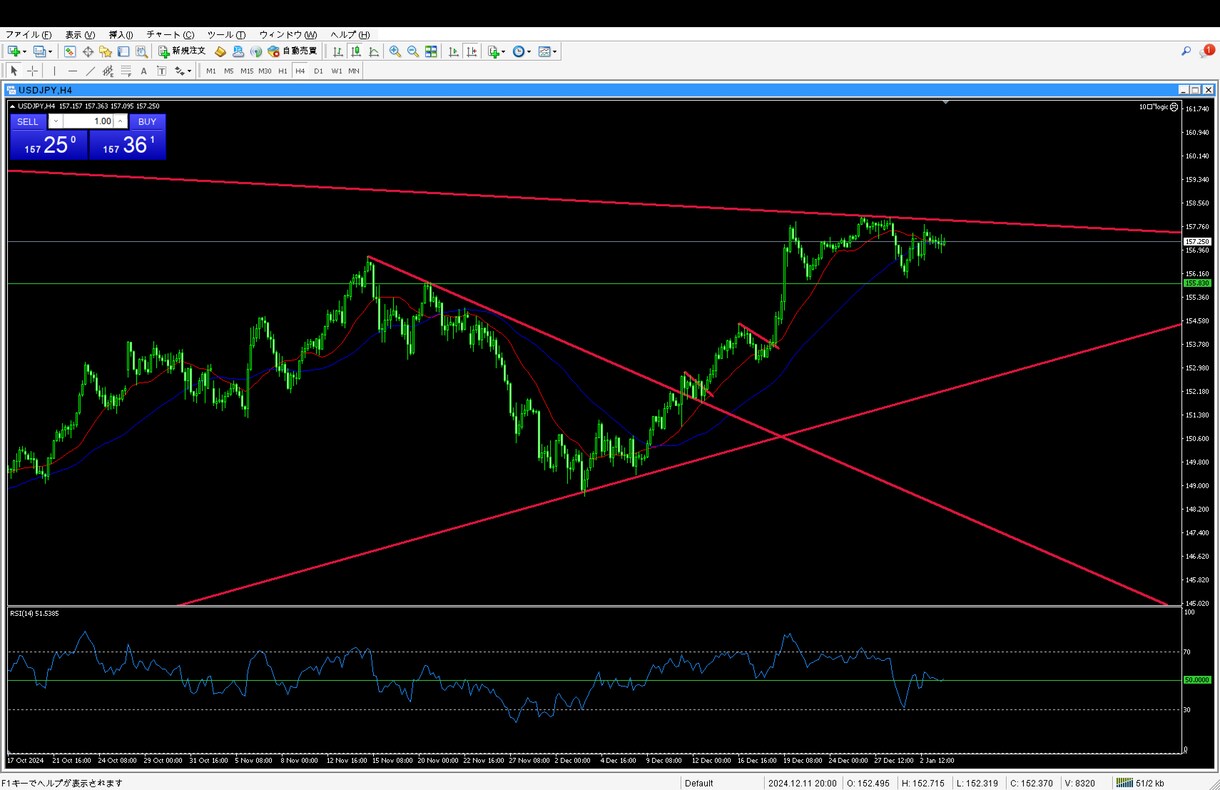The height and width of the screenshot is (790, 1220).
Task: Expand the profiles dropdown arrow
Action: (x=50, y=51)
